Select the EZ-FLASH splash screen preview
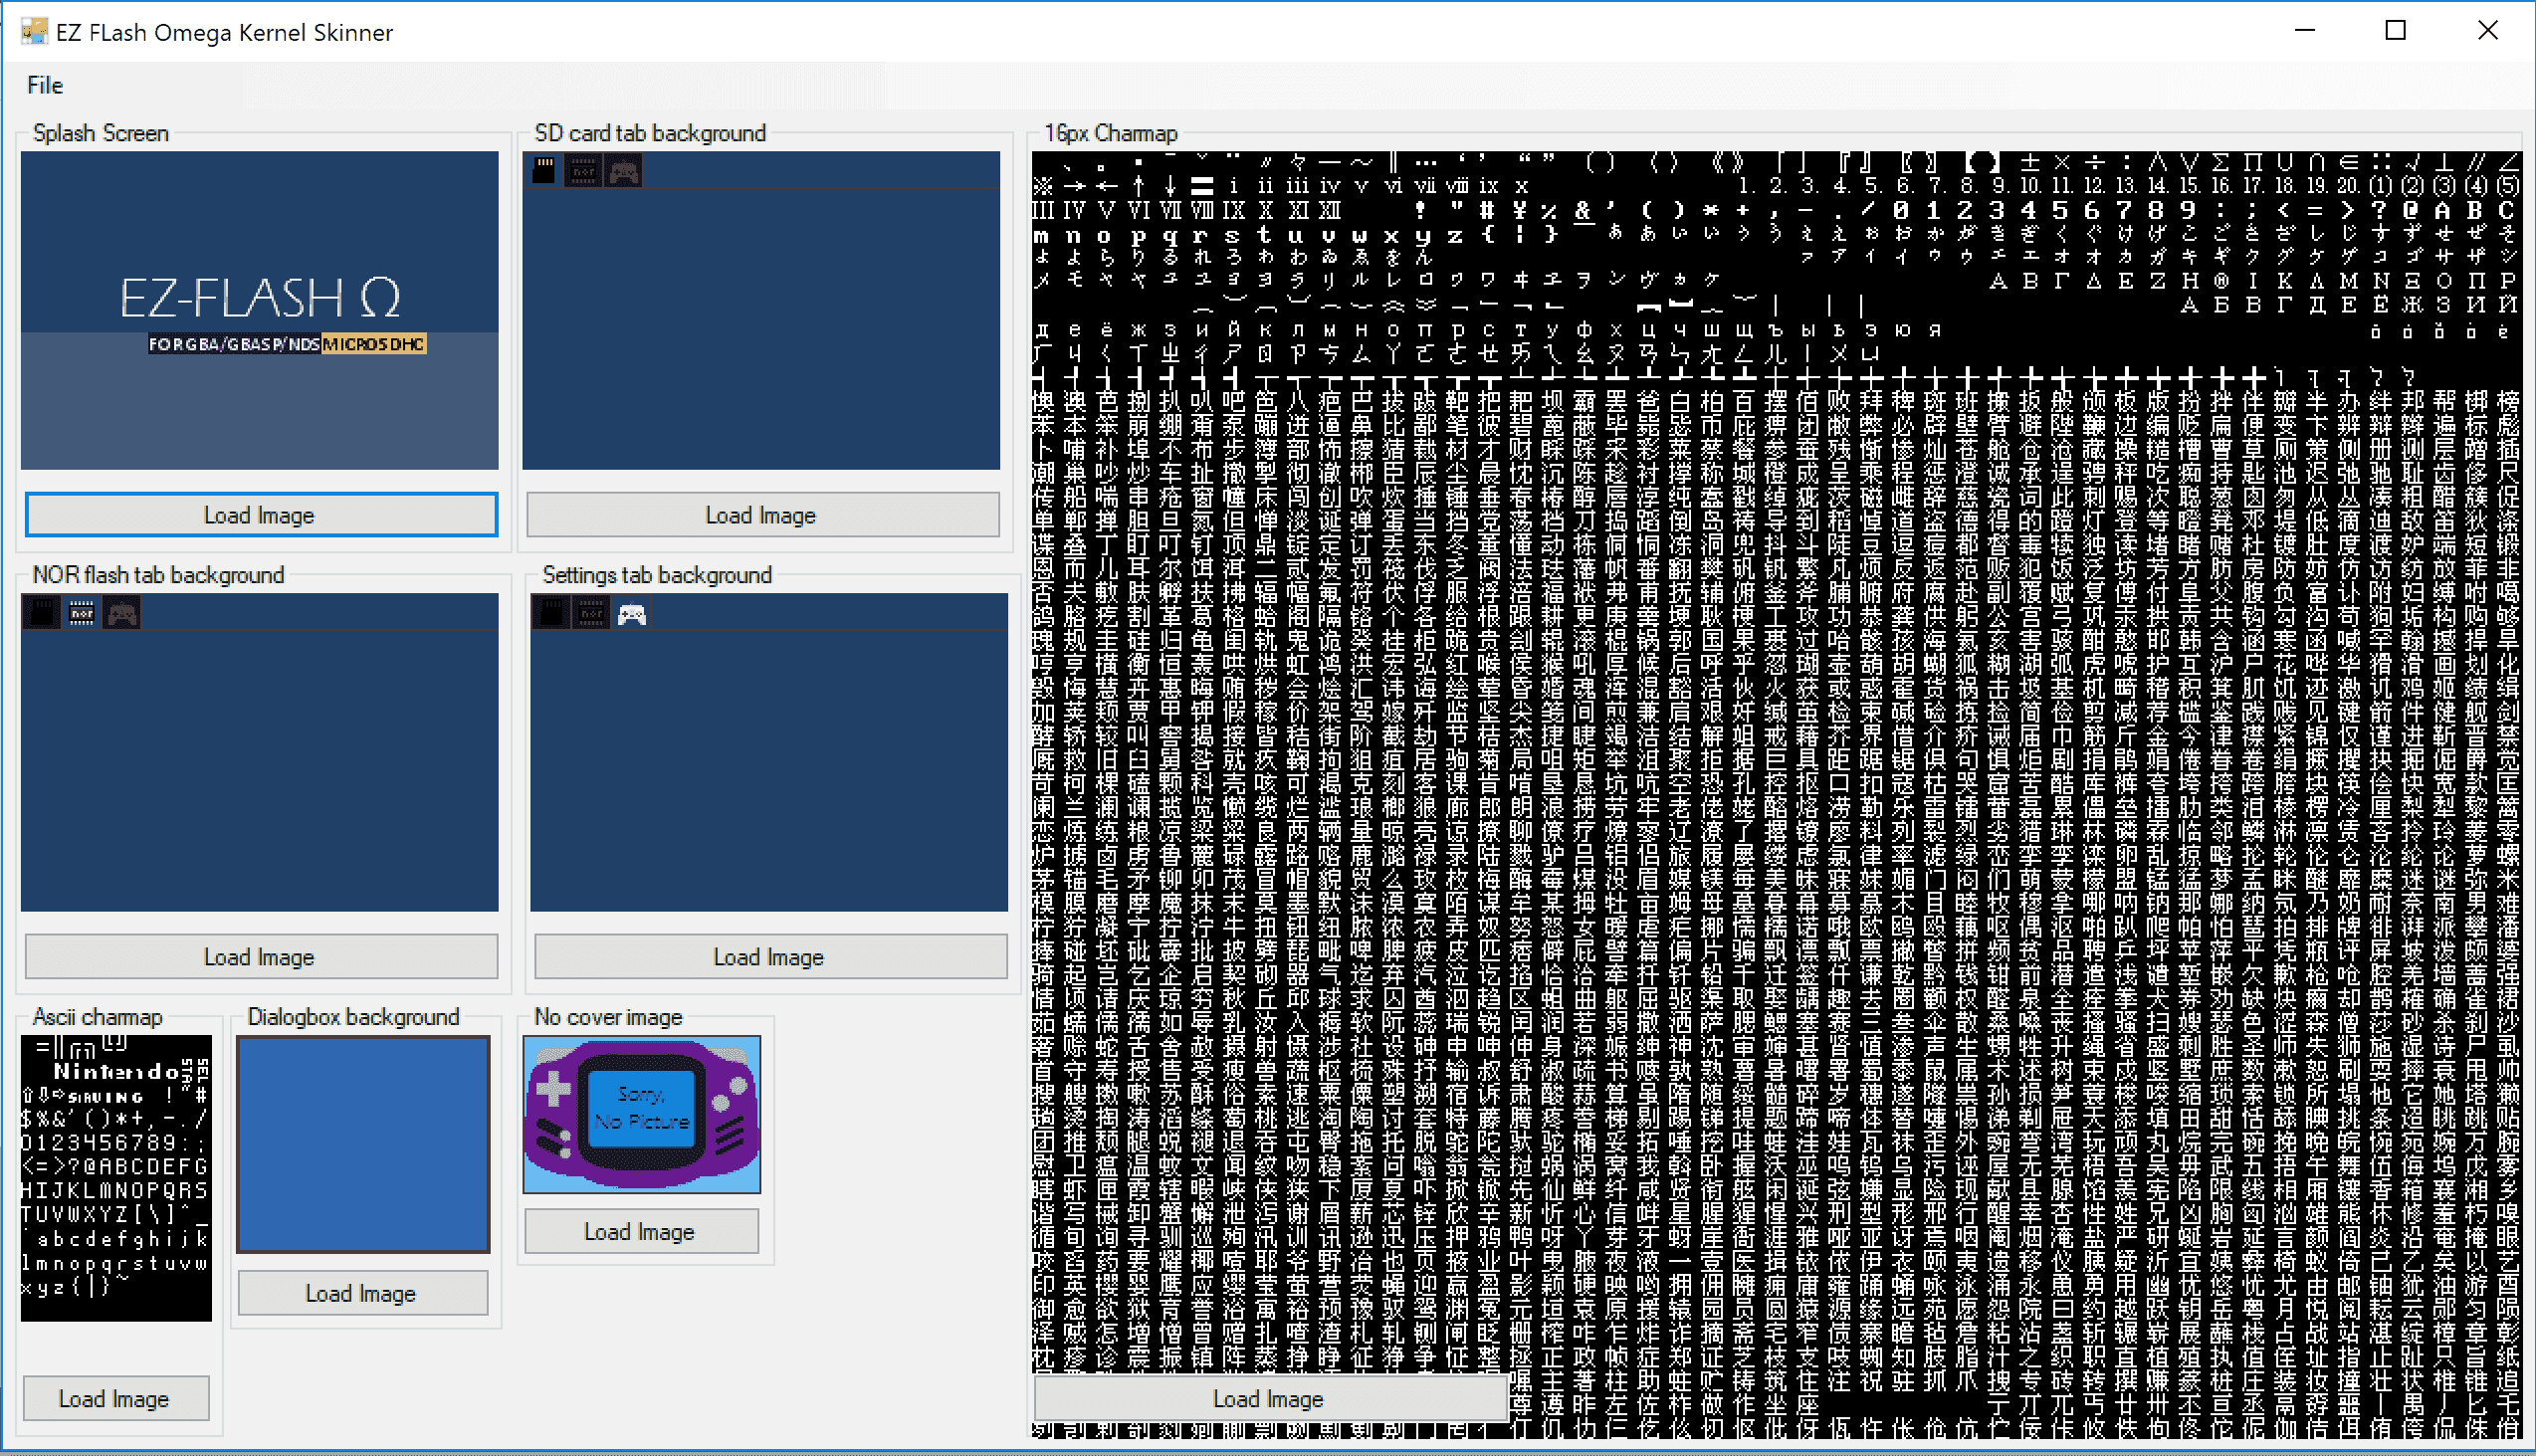 pos(260,310)
